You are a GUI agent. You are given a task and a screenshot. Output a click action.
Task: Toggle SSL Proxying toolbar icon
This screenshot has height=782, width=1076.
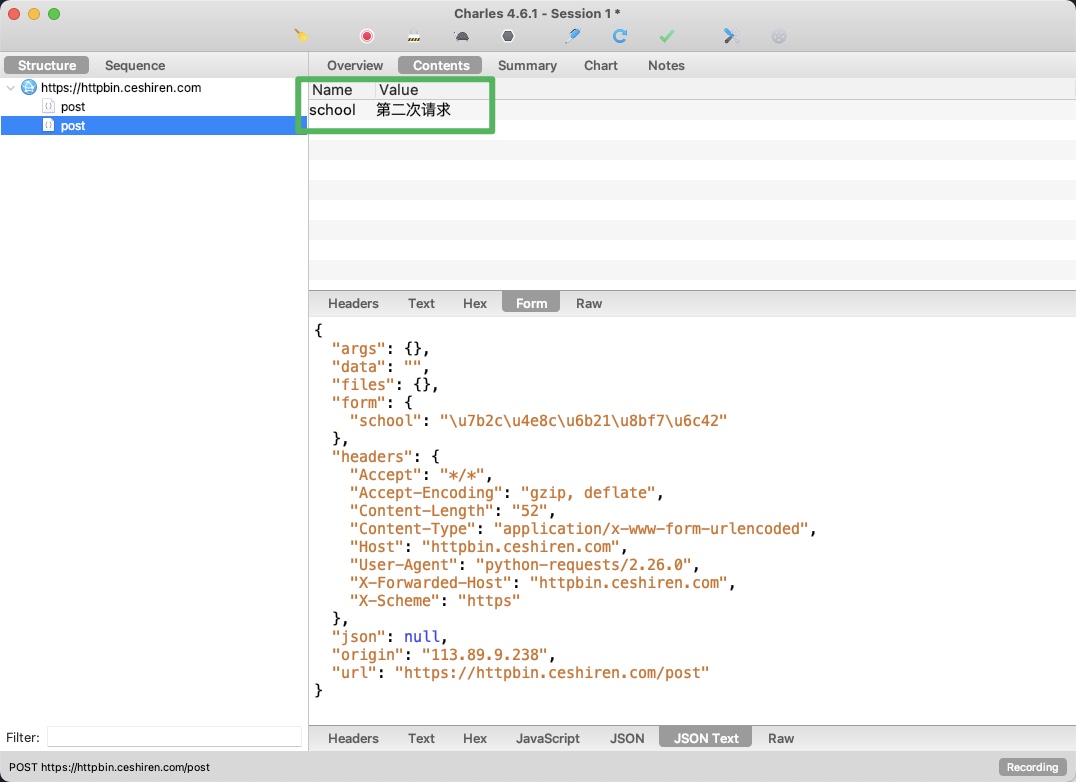414,36
